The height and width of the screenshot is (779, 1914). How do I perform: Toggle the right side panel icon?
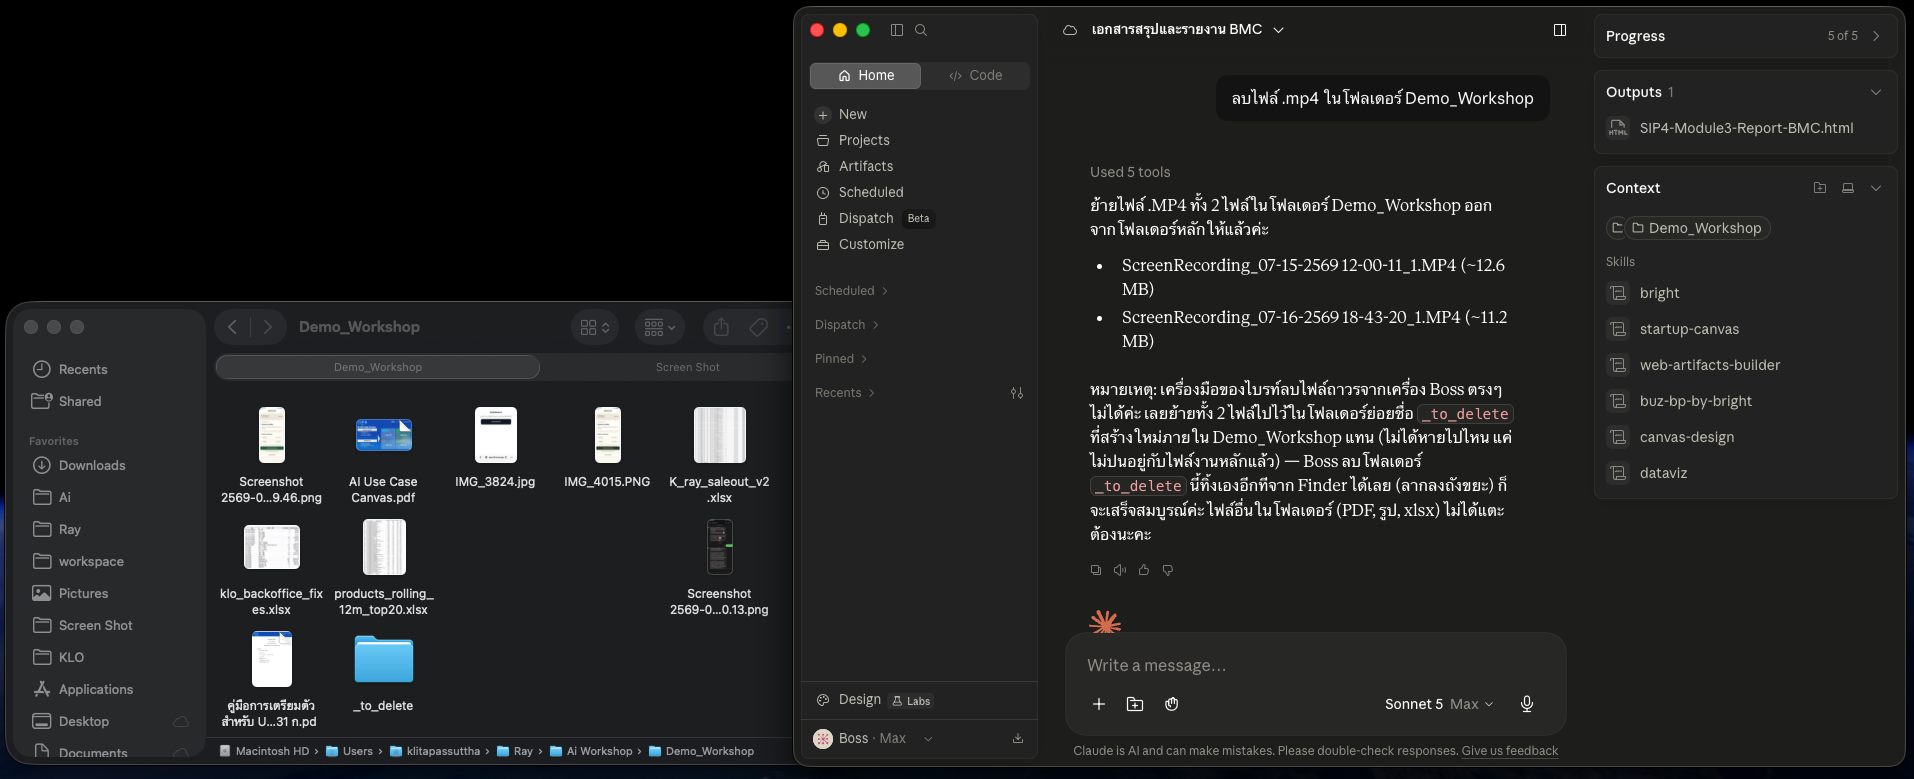(x=1560, y=30)
